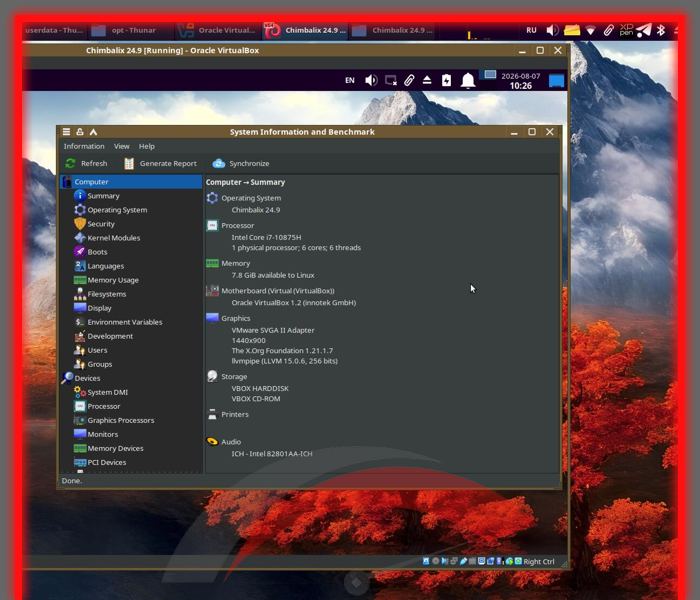The height and width of the screenshot is (600, 700).
Task: Click the Graphics monitor icon in summary
Action: [x=212, y=318]
